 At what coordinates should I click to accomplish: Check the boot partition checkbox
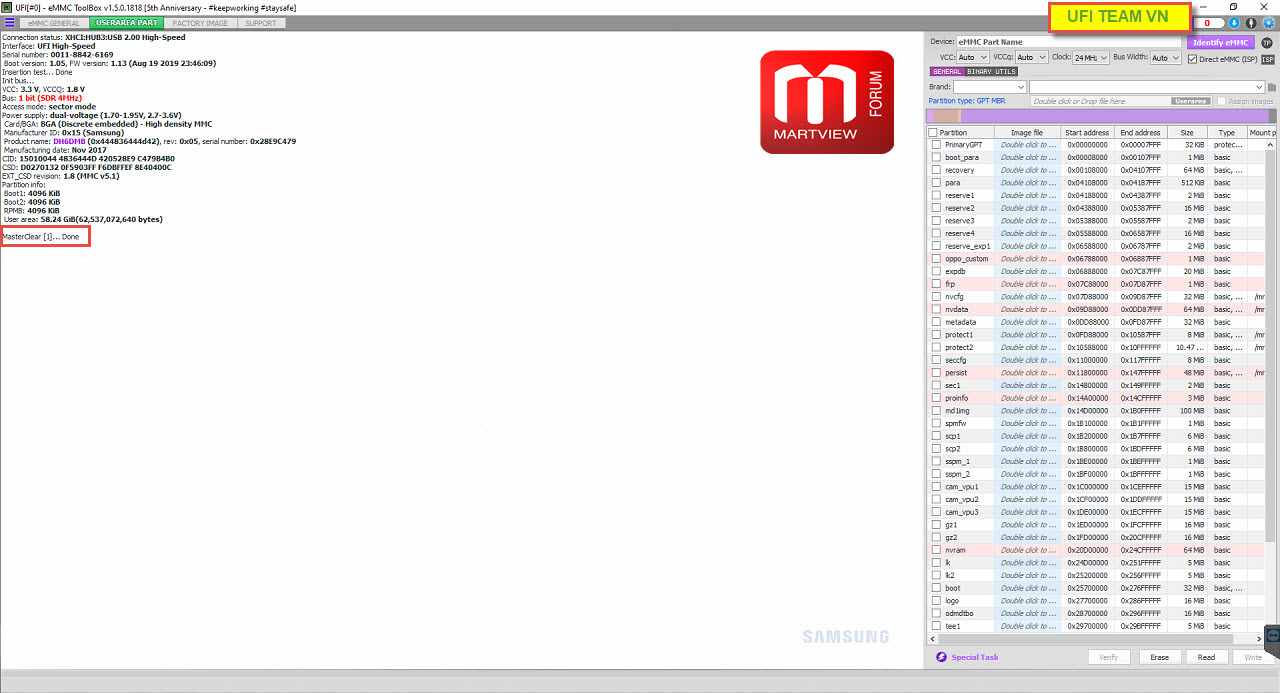[936, 588]
